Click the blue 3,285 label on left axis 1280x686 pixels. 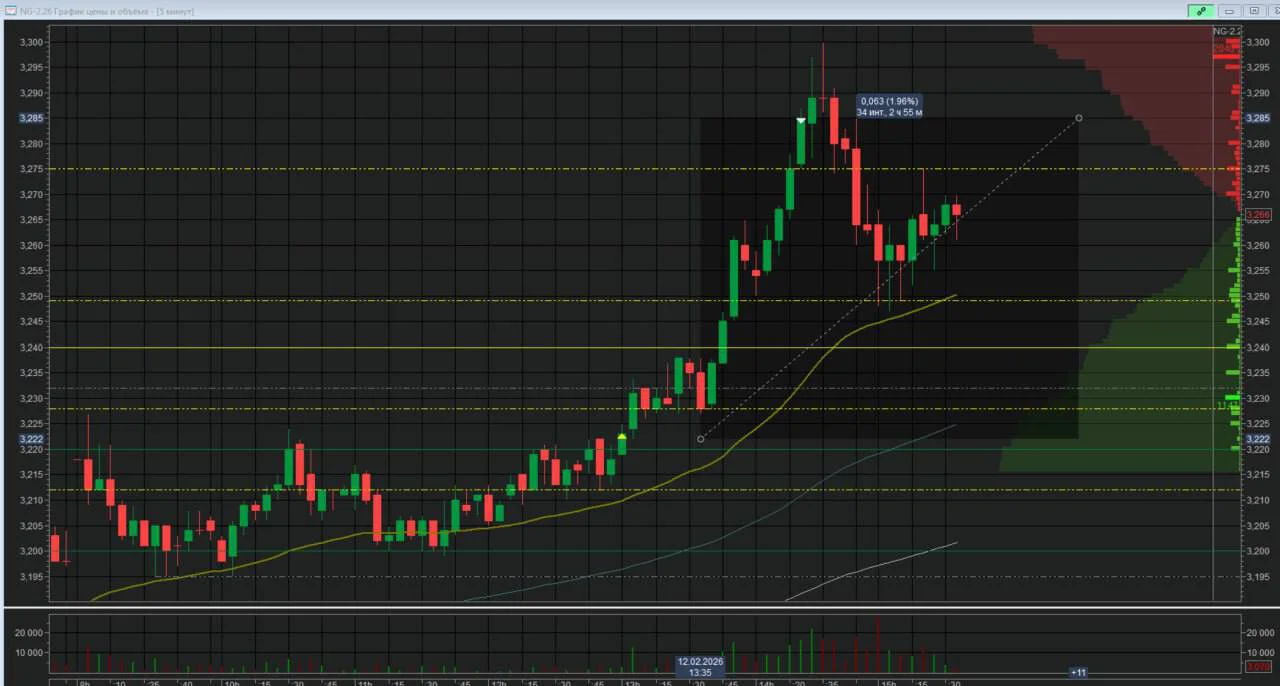(31, 118)
